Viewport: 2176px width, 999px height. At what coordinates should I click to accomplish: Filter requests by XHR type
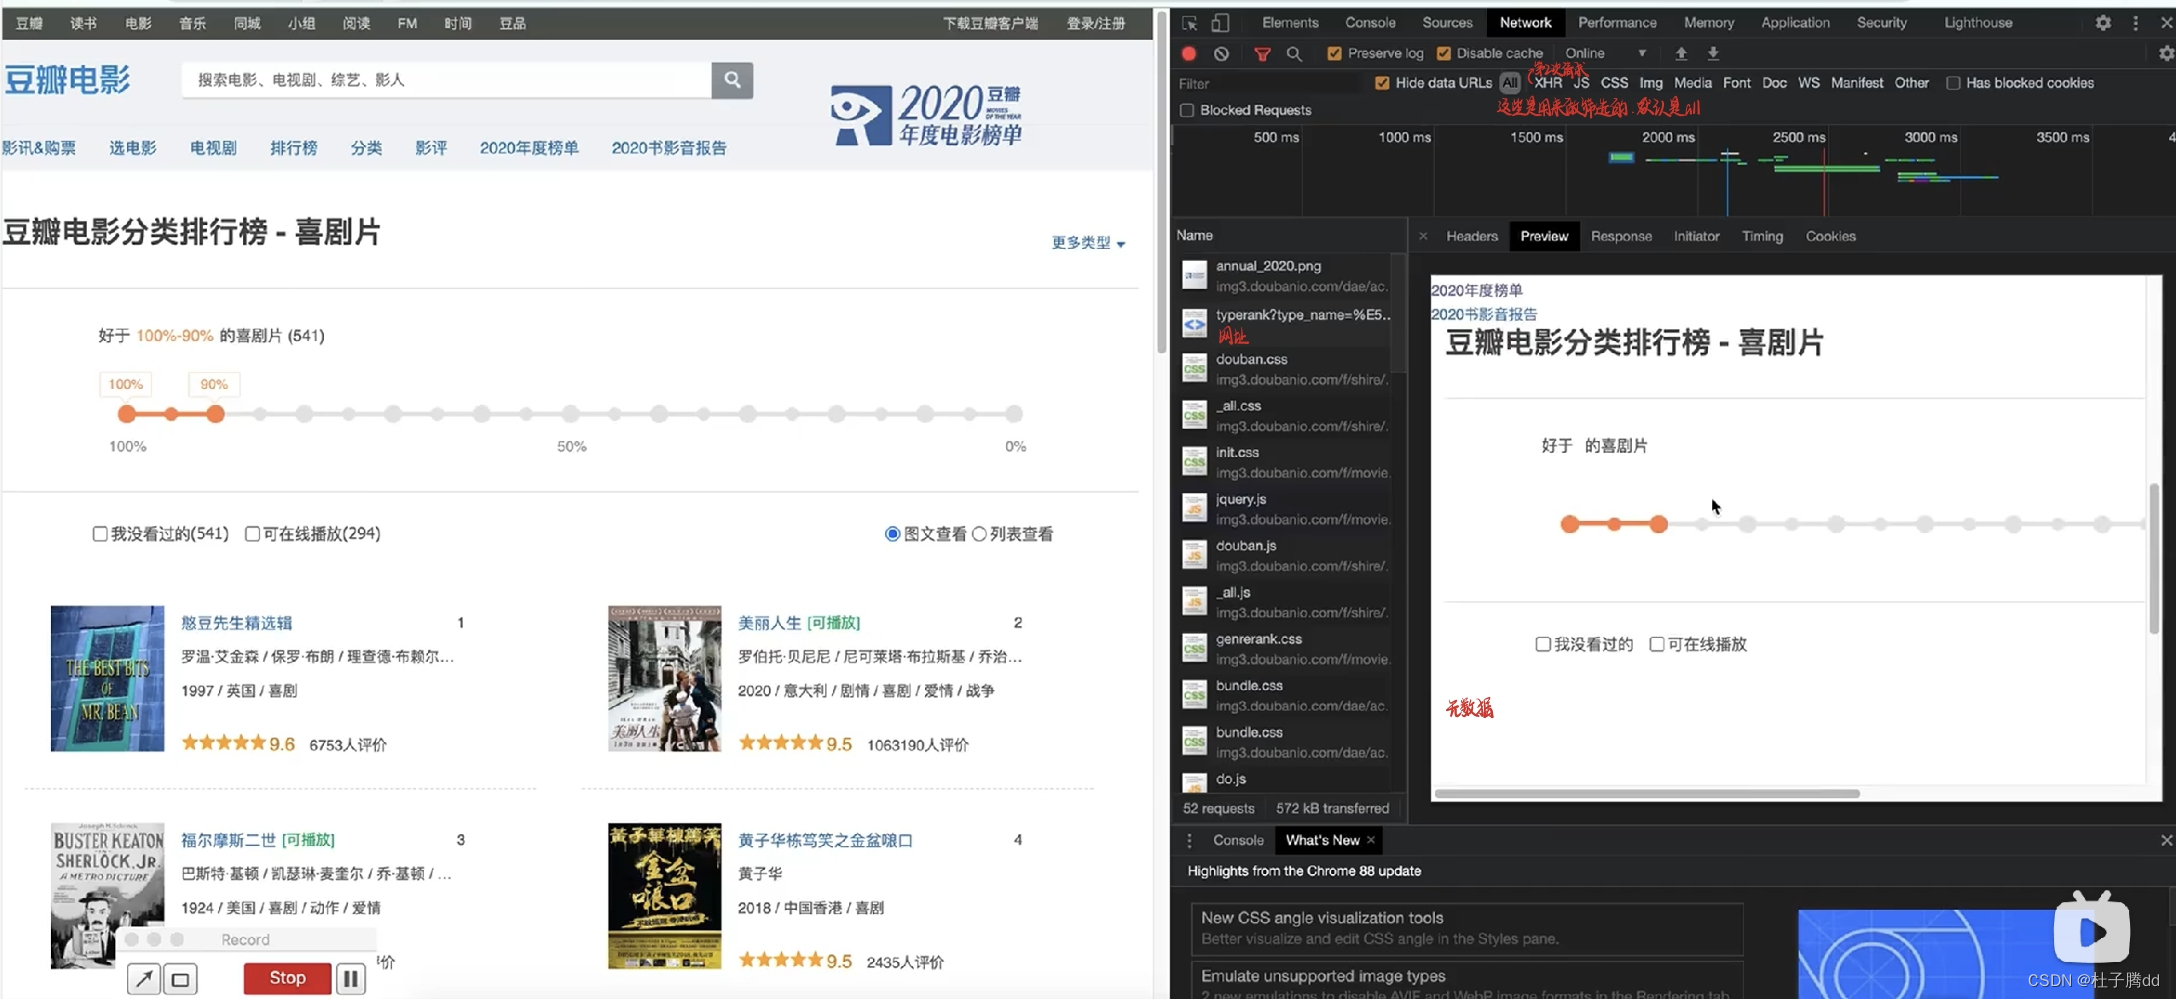pos(1548,83)
